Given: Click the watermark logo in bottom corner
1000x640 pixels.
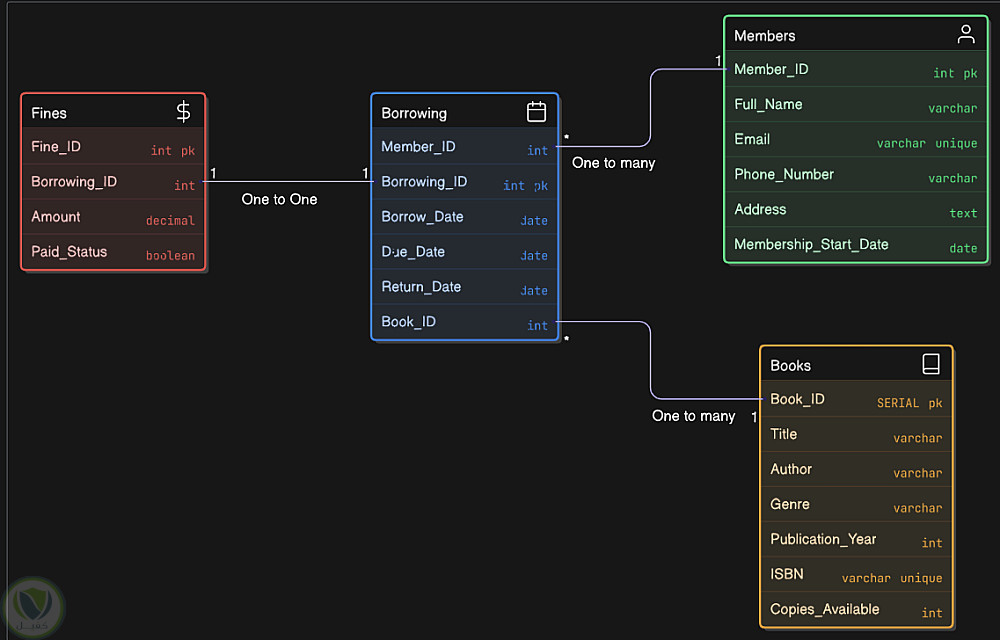Looking at the screenshot, I should click(35, 605).
